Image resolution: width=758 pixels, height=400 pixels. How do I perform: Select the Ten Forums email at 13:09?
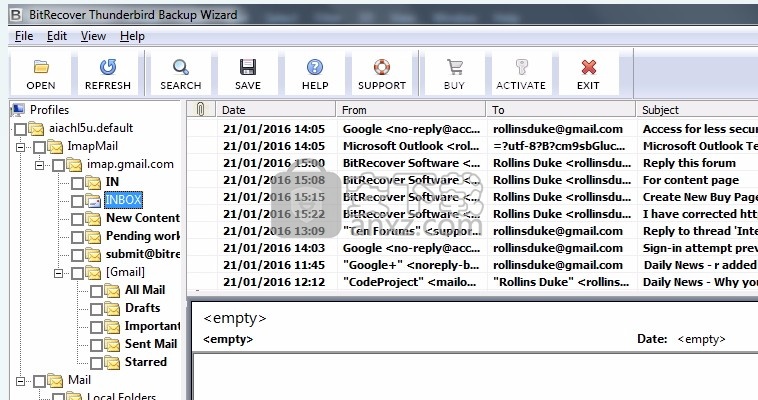coord(472,231)
